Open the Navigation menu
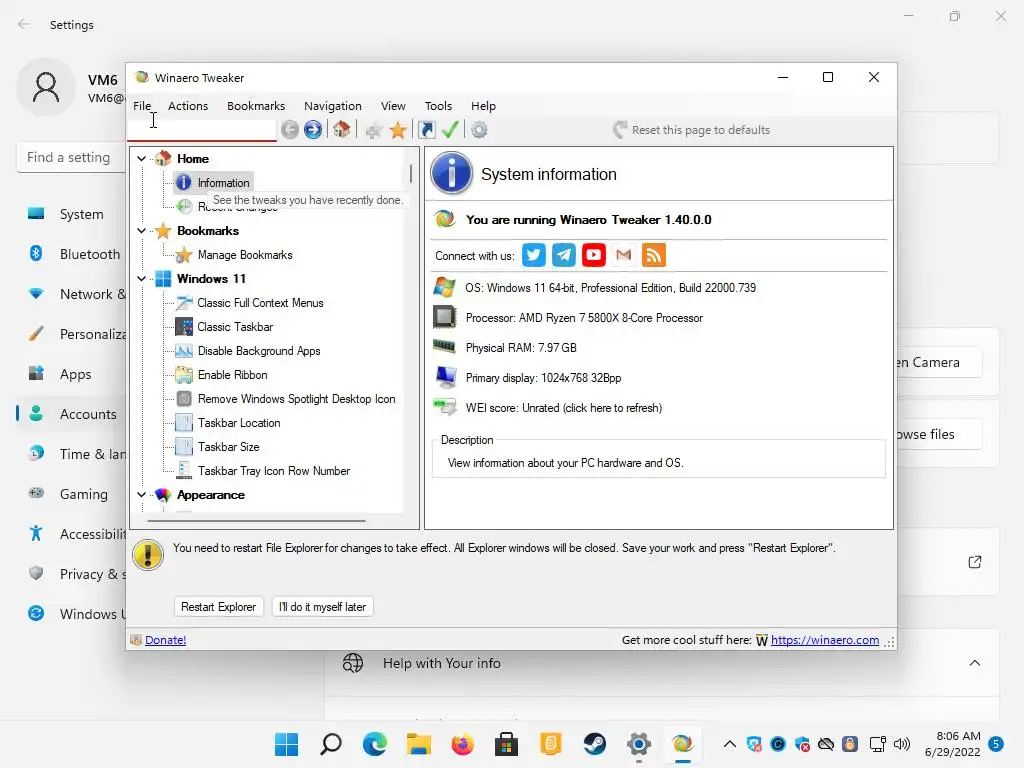The height and width of the screenshot is (768, 1024). click(332, 106)
